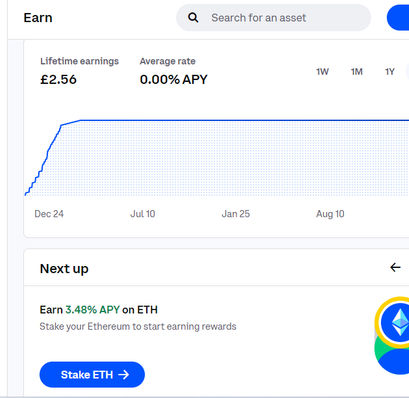Click the search magnifier icon

coord(193,18)
